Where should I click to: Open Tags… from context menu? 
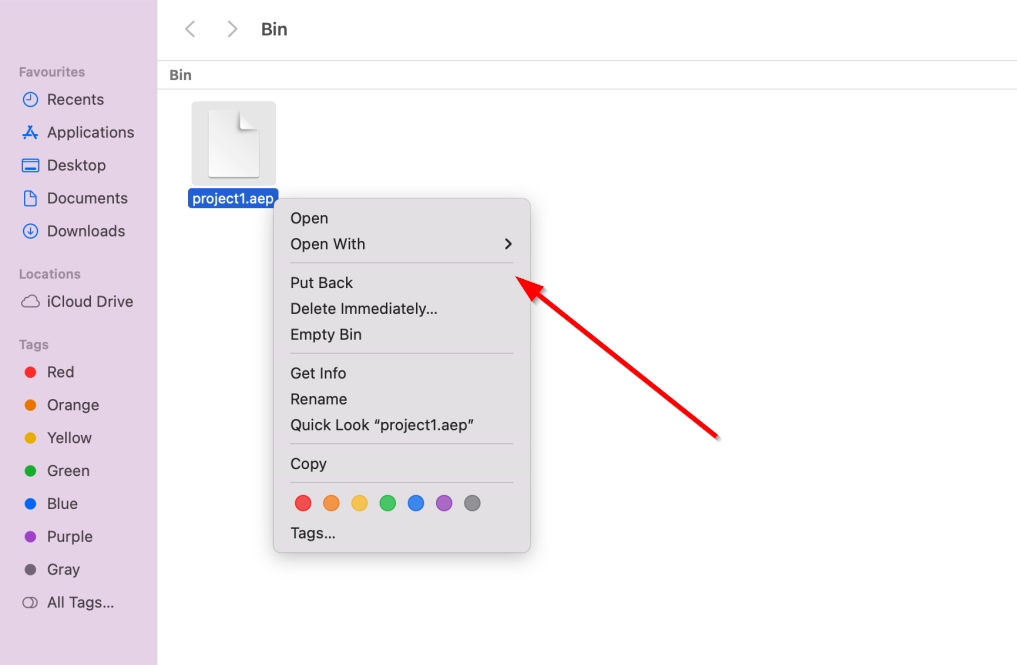coord(313,533)
